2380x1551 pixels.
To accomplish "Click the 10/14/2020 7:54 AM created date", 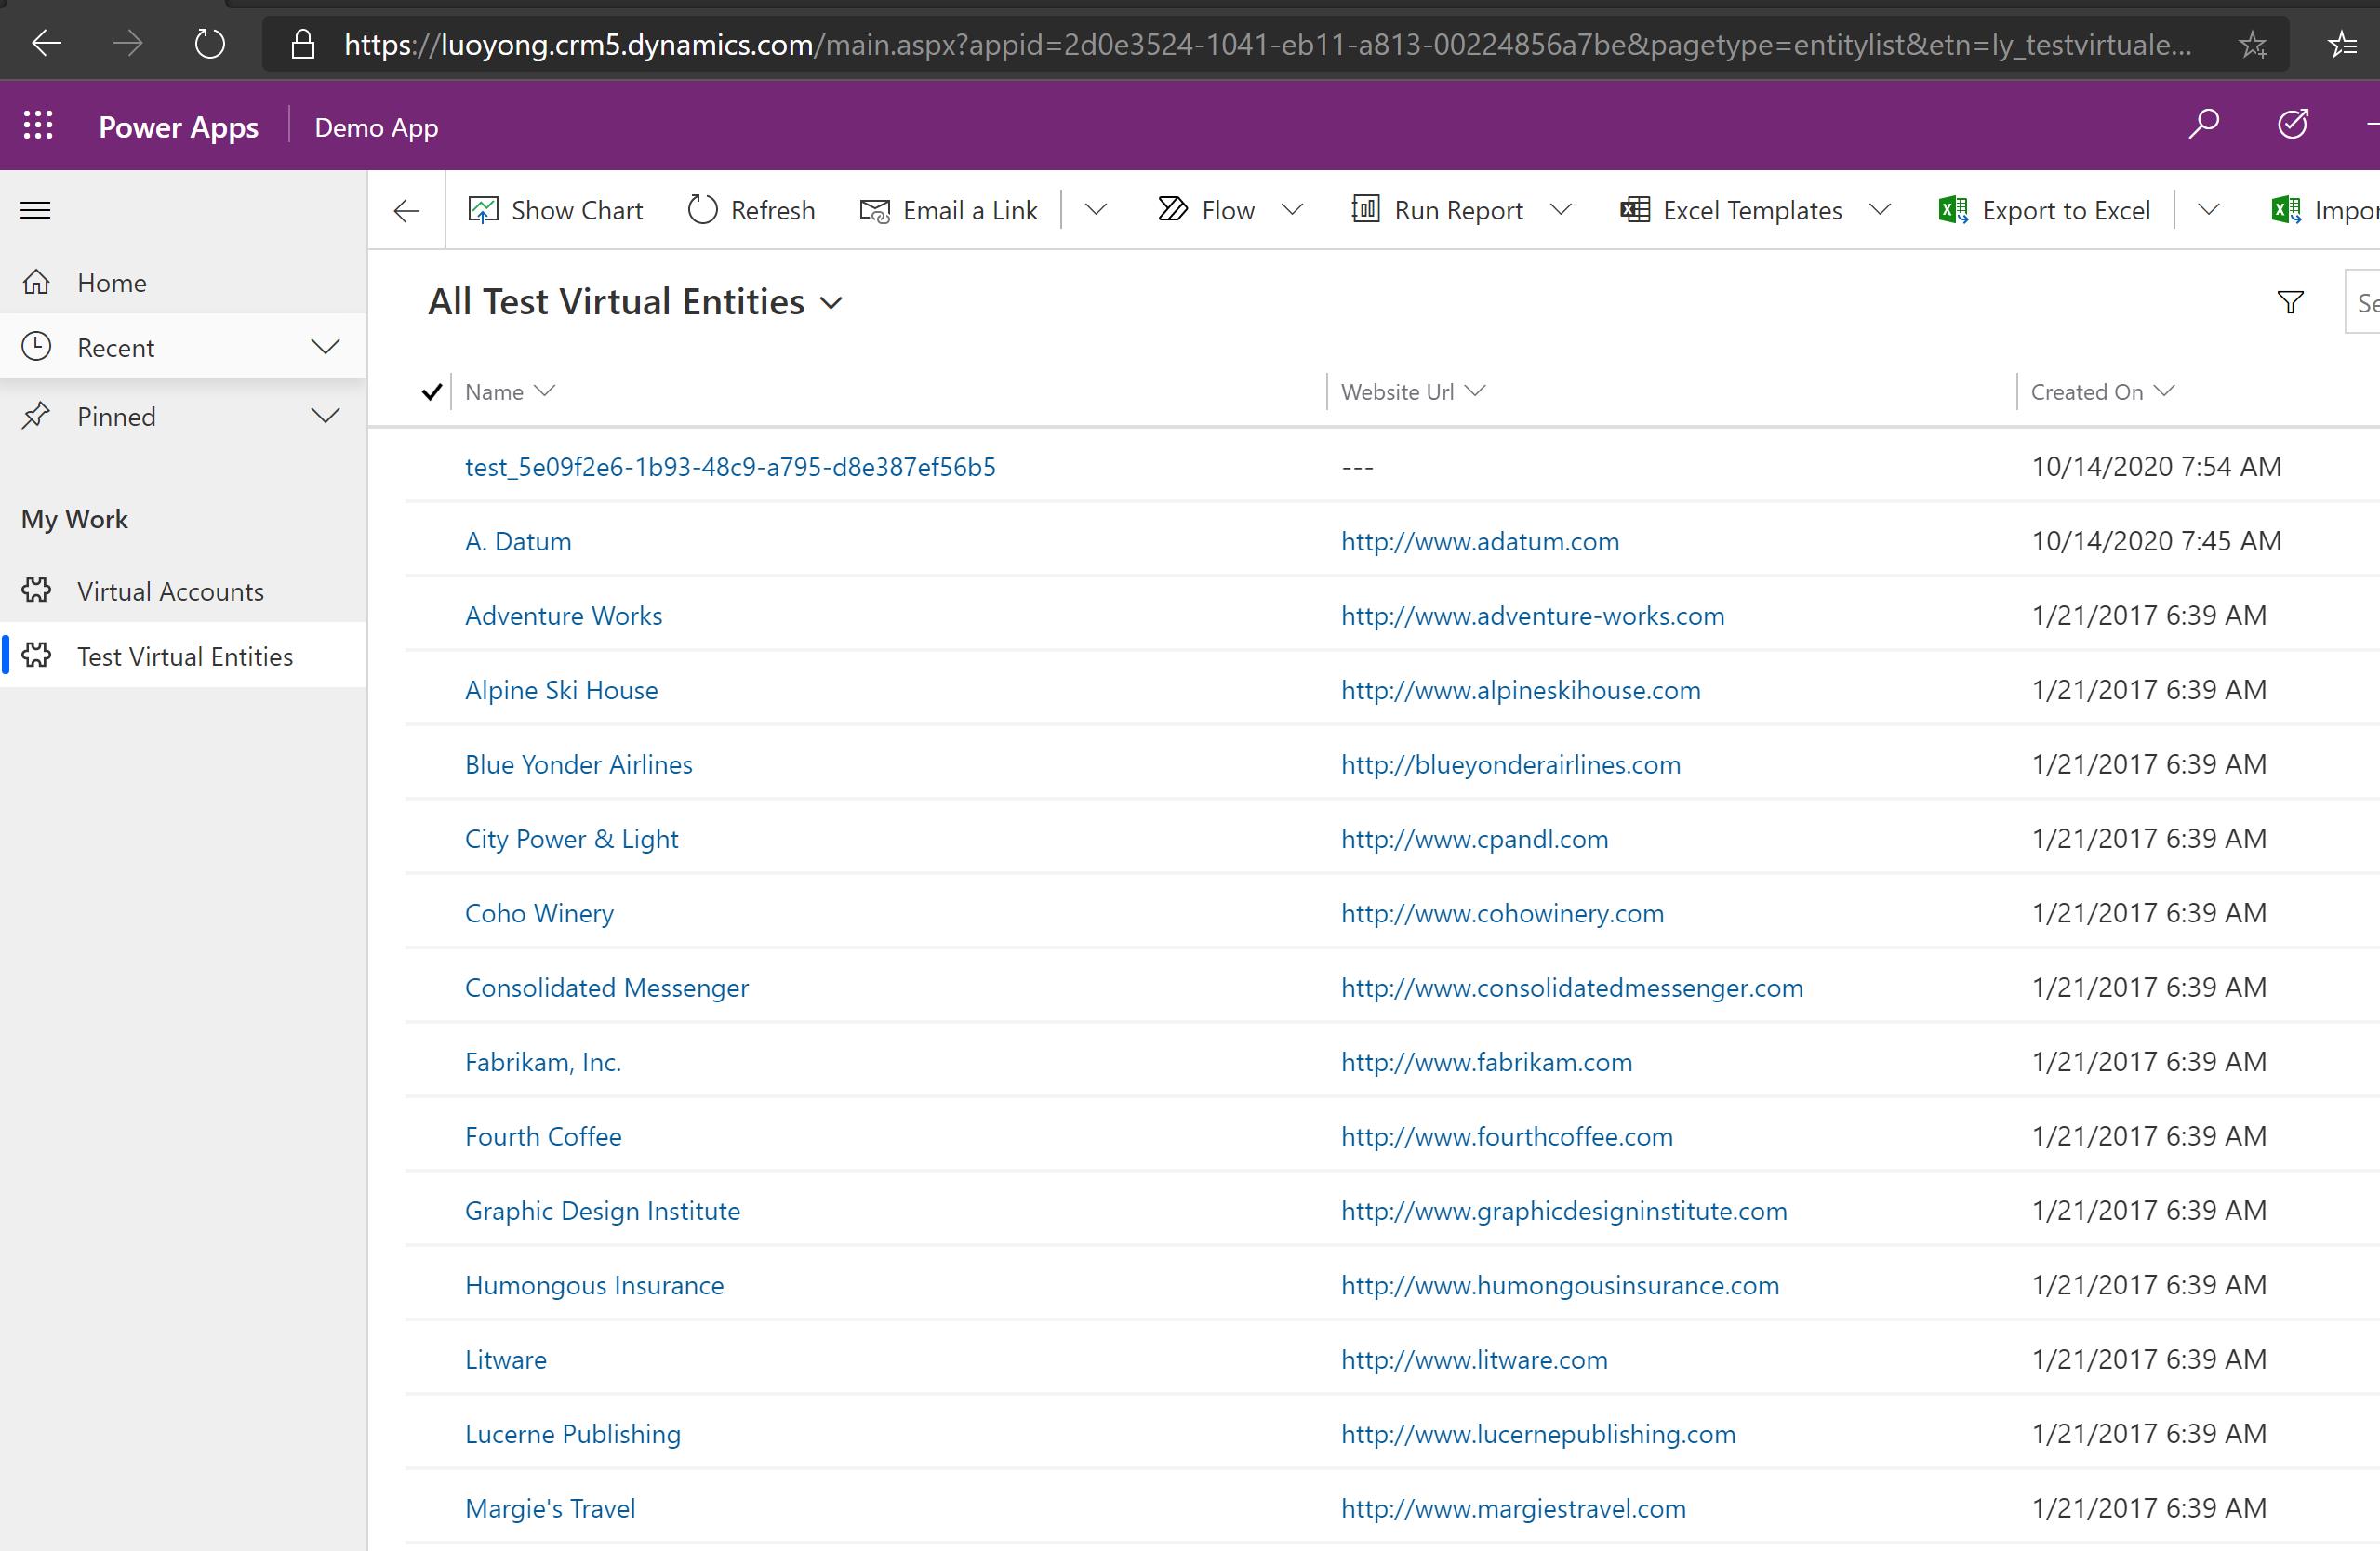I will pyautogui.click(x=2156, y=466).
